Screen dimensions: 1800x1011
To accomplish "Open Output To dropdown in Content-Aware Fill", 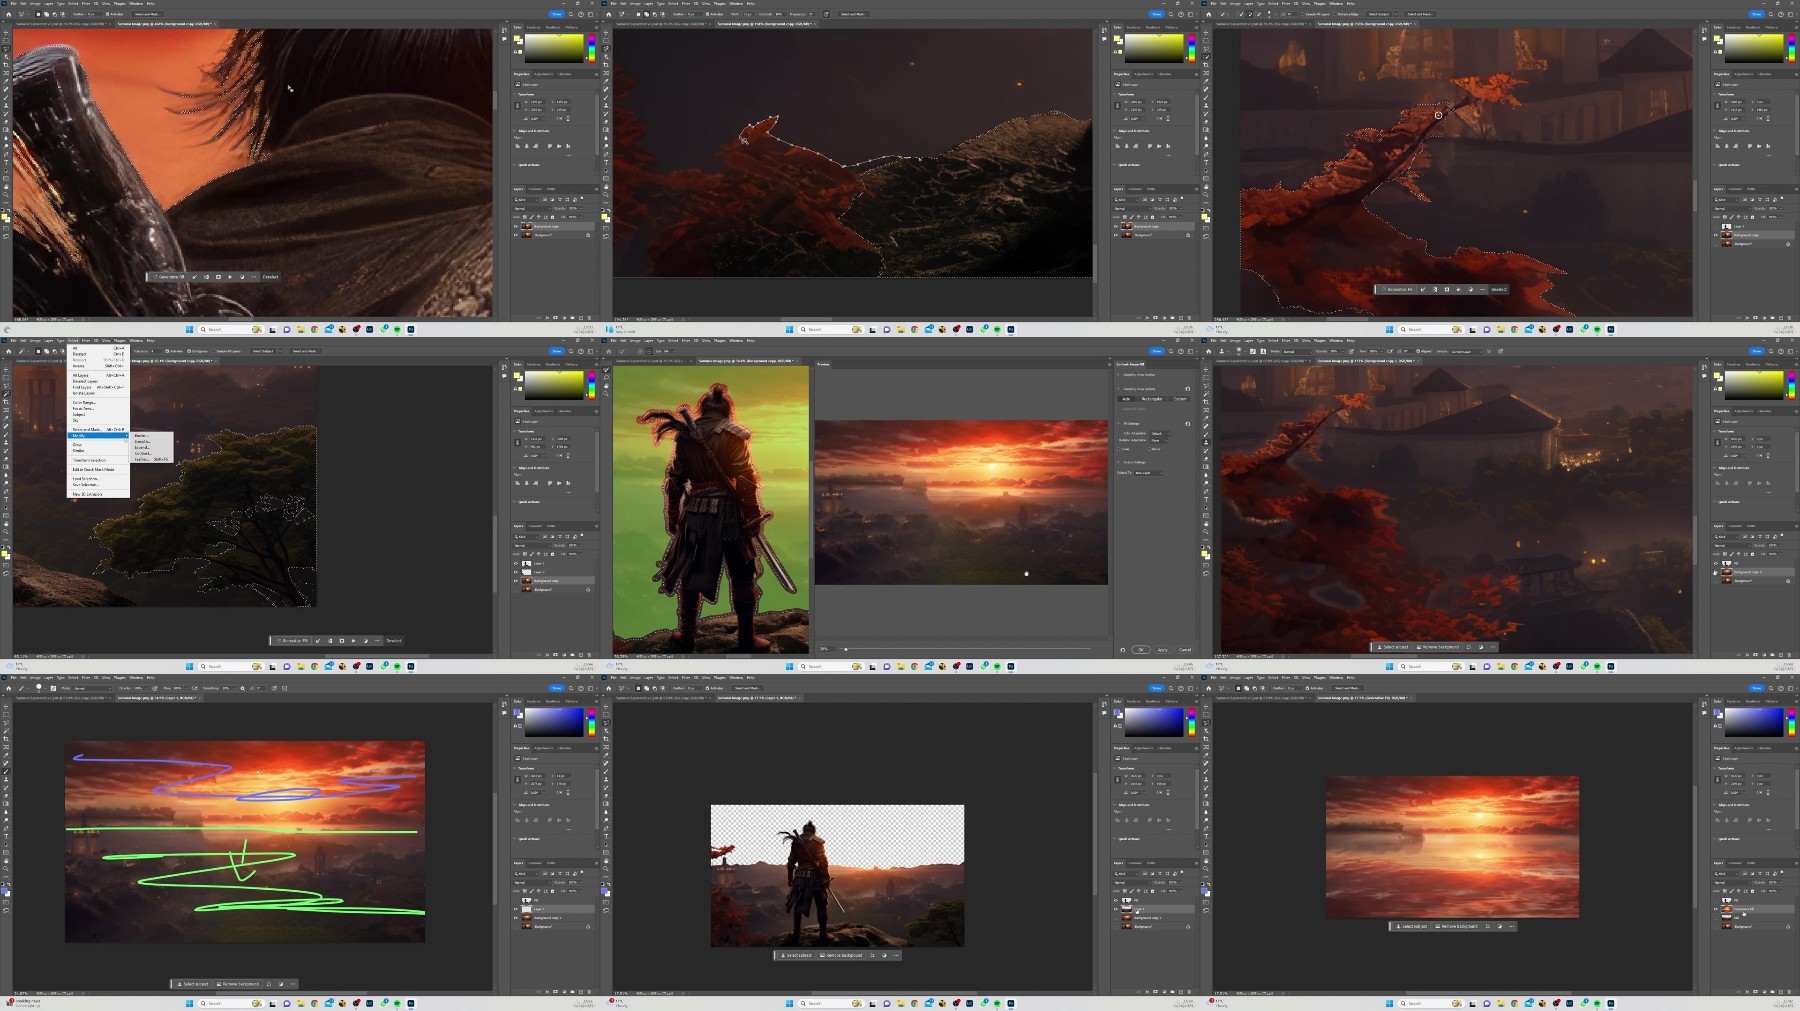I will click(x=1148, y=473).
